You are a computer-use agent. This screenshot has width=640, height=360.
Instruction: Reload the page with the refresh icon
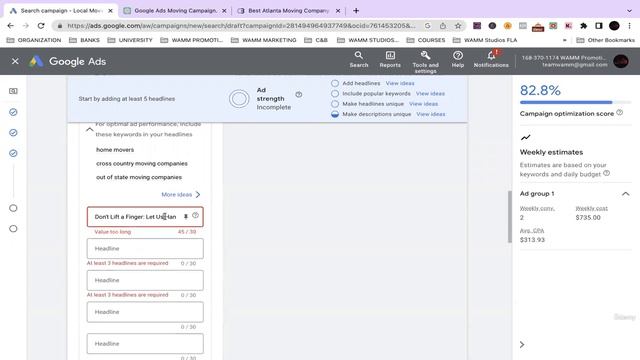(x=41, y=26)
